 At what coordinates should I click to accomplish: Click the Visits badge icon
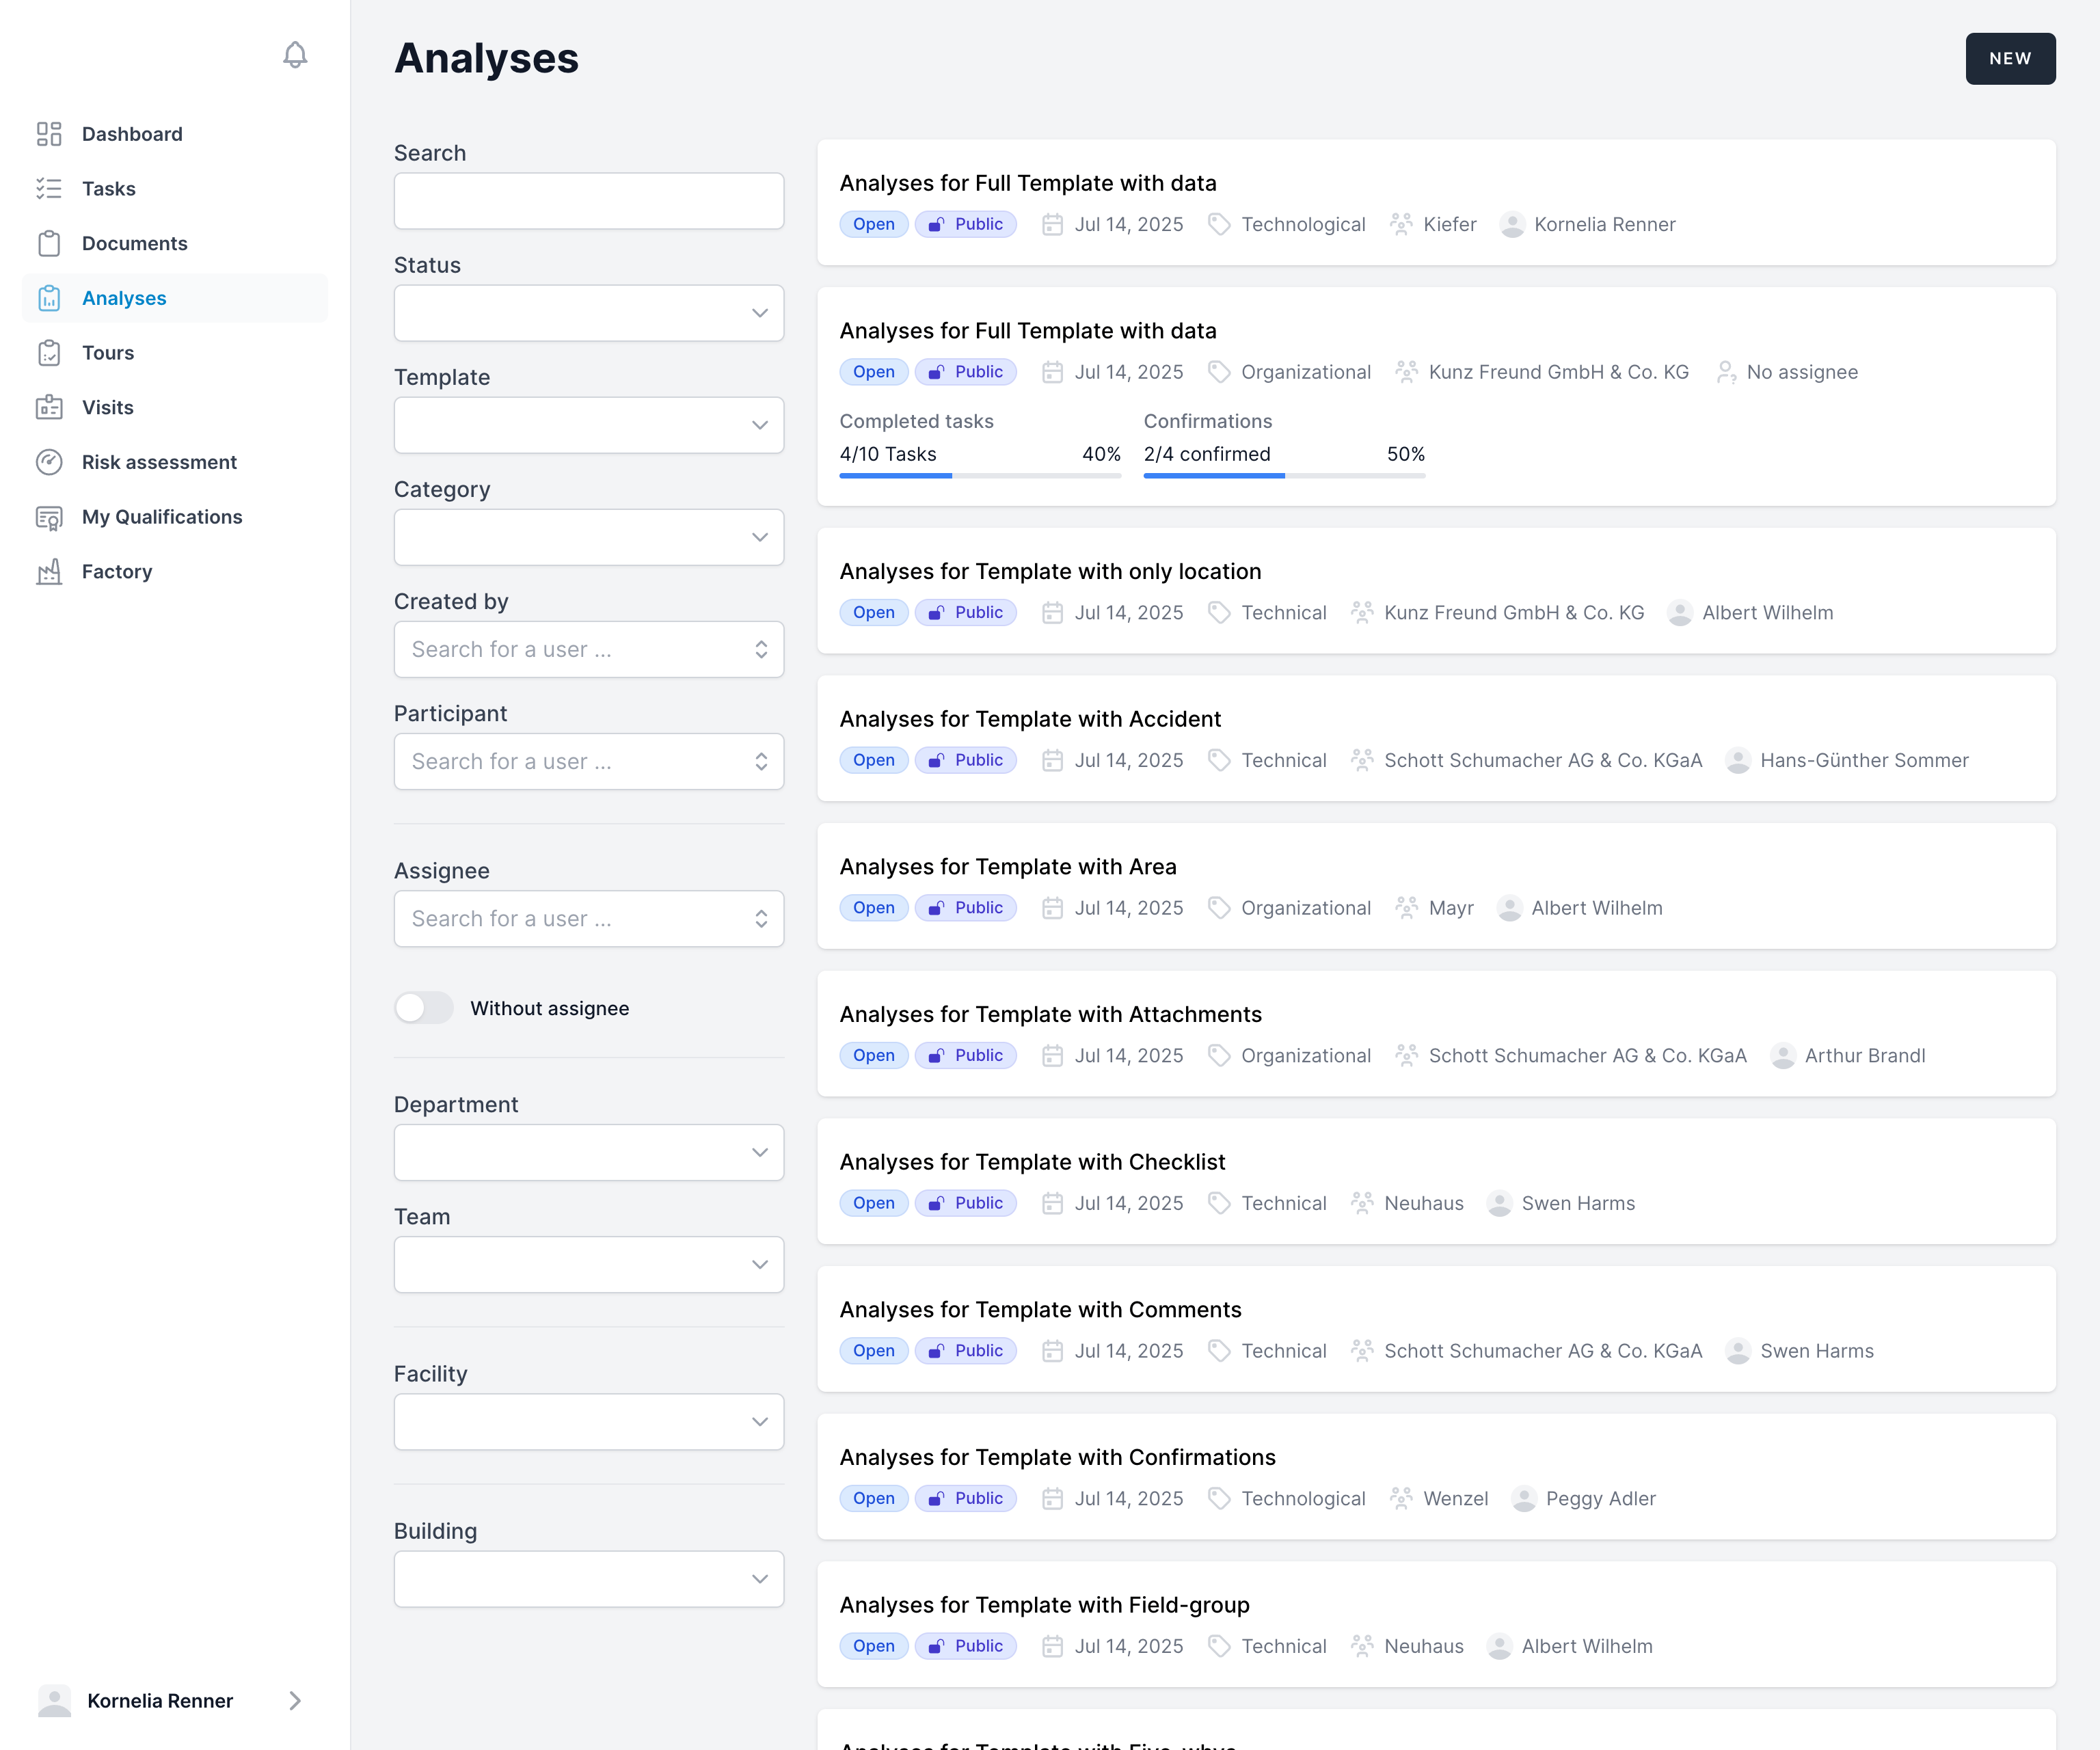49,408
